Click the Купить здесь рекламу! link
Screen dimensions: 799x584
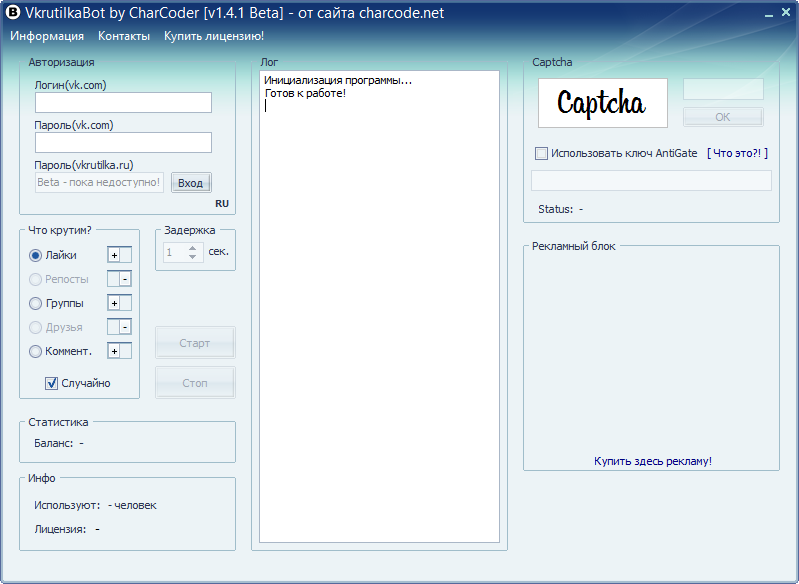pos(653,461)
